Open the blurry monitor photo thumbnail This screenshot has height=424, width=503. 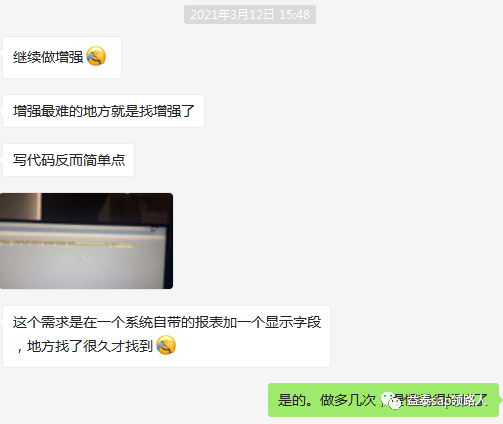coord(86,241)
